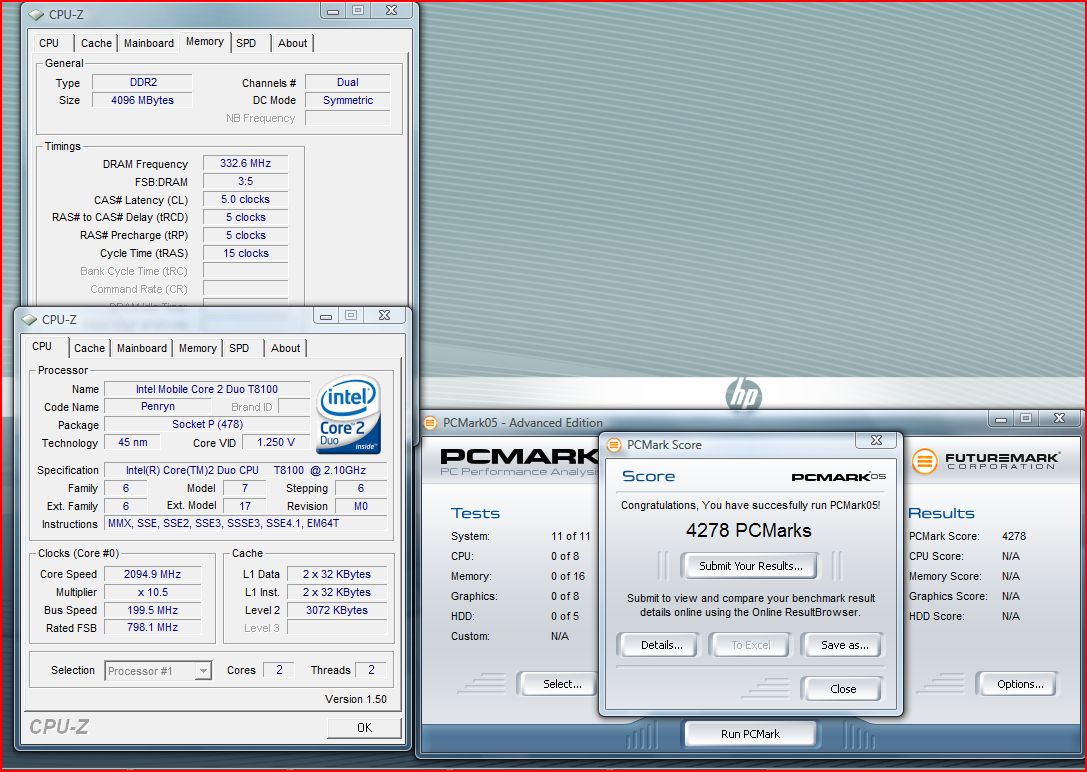This screenshot has width=1087, height=772.
Task: Click PCMark05 title bar icon
Action: pos(430,423)
